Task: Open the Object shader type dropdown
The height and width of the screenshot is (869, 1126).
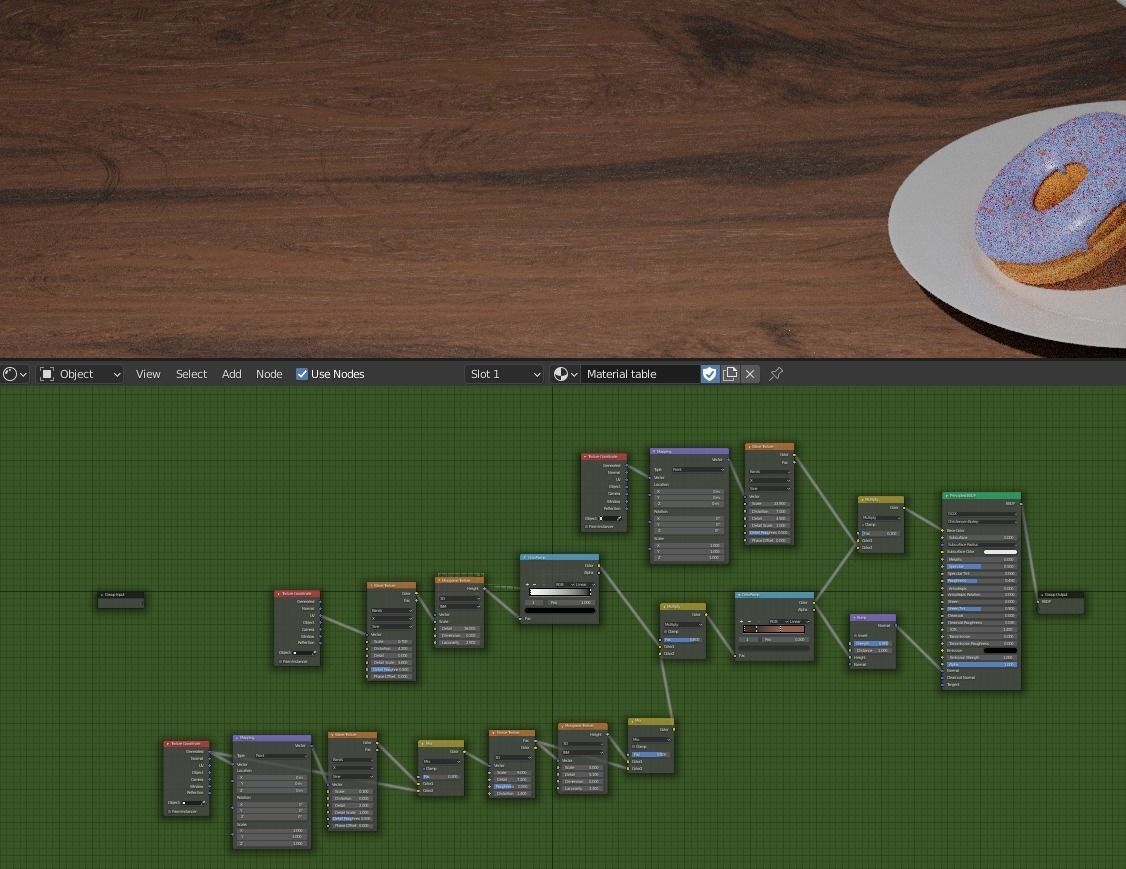Action: tap(80, 374)
